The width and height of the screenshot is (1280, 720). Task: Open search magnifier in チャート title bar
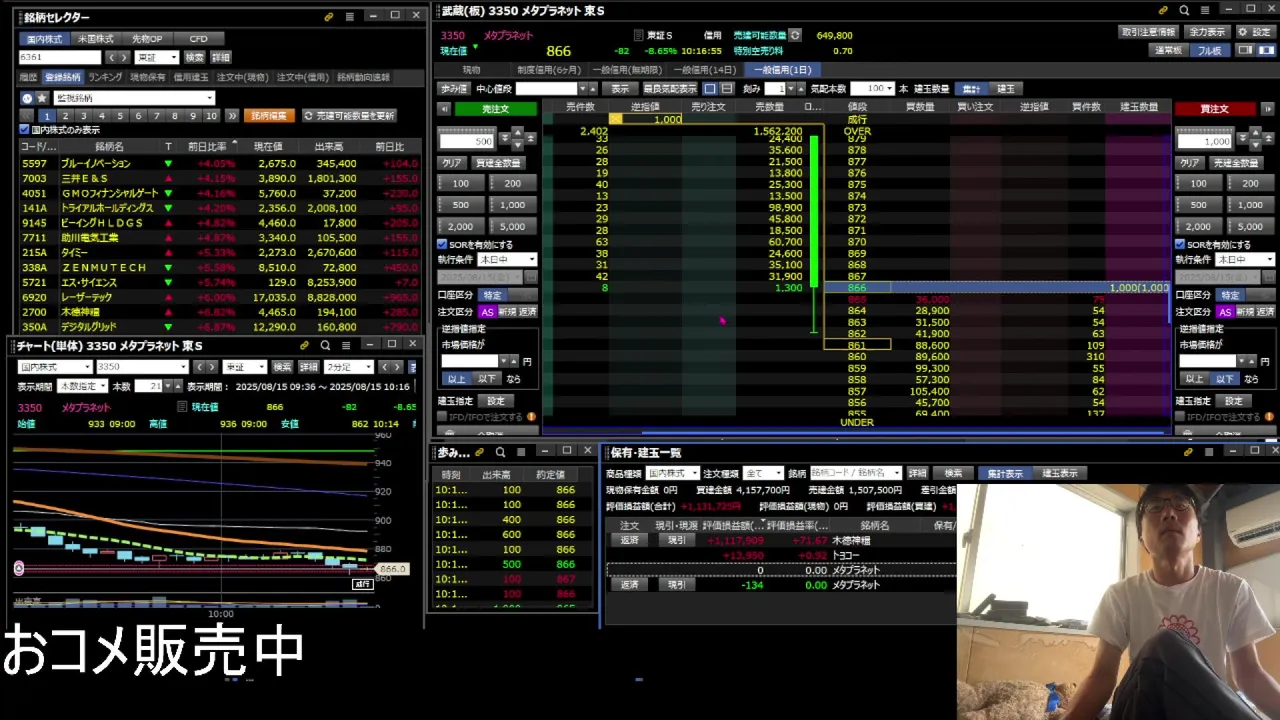click(x=325, y=345)
